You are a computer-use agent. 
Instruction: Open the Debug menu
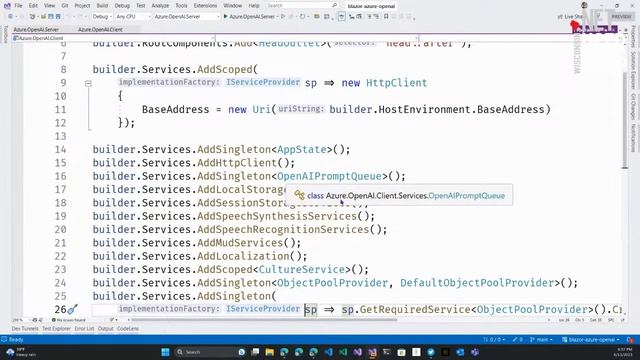(x=122, y=6)
